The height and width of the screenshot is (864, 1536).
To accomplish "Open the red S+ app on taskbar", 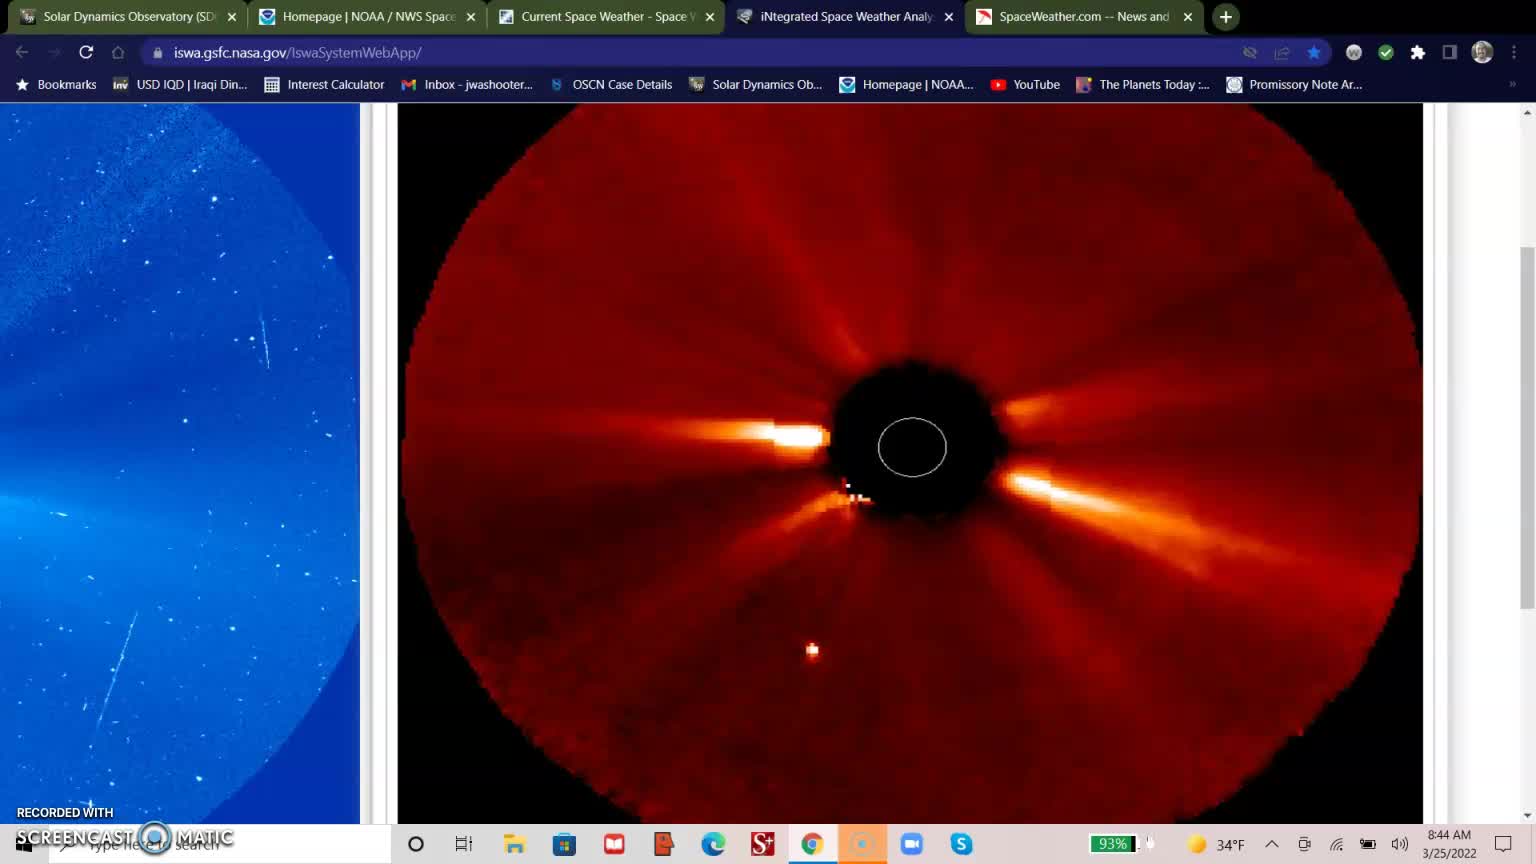I will [x=763, y=845].
